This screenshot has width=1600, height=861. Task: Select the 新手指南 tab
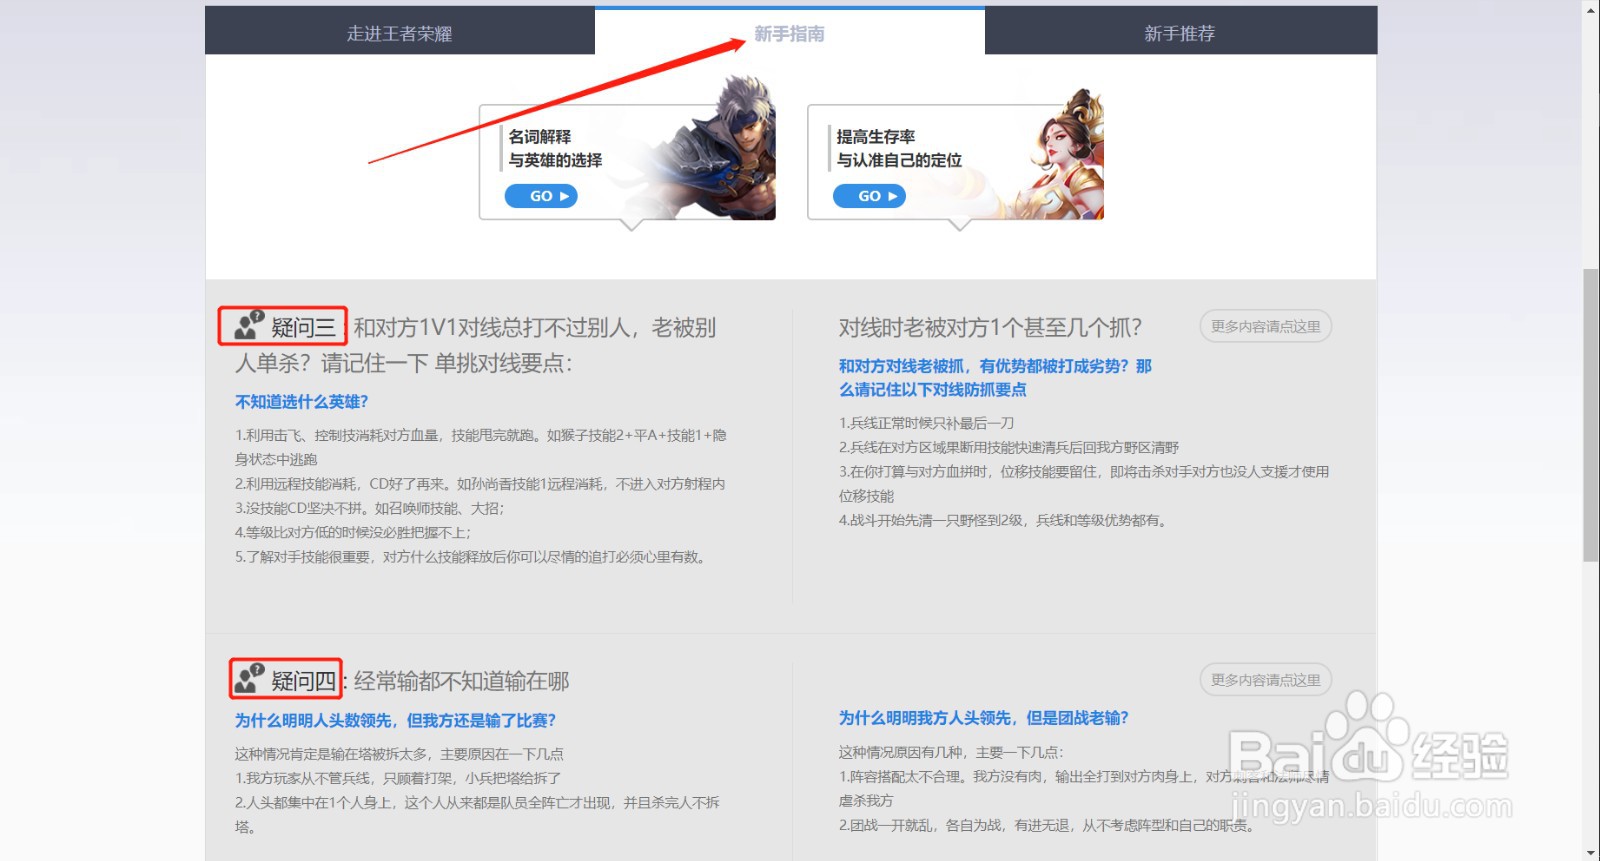[790, 33]
